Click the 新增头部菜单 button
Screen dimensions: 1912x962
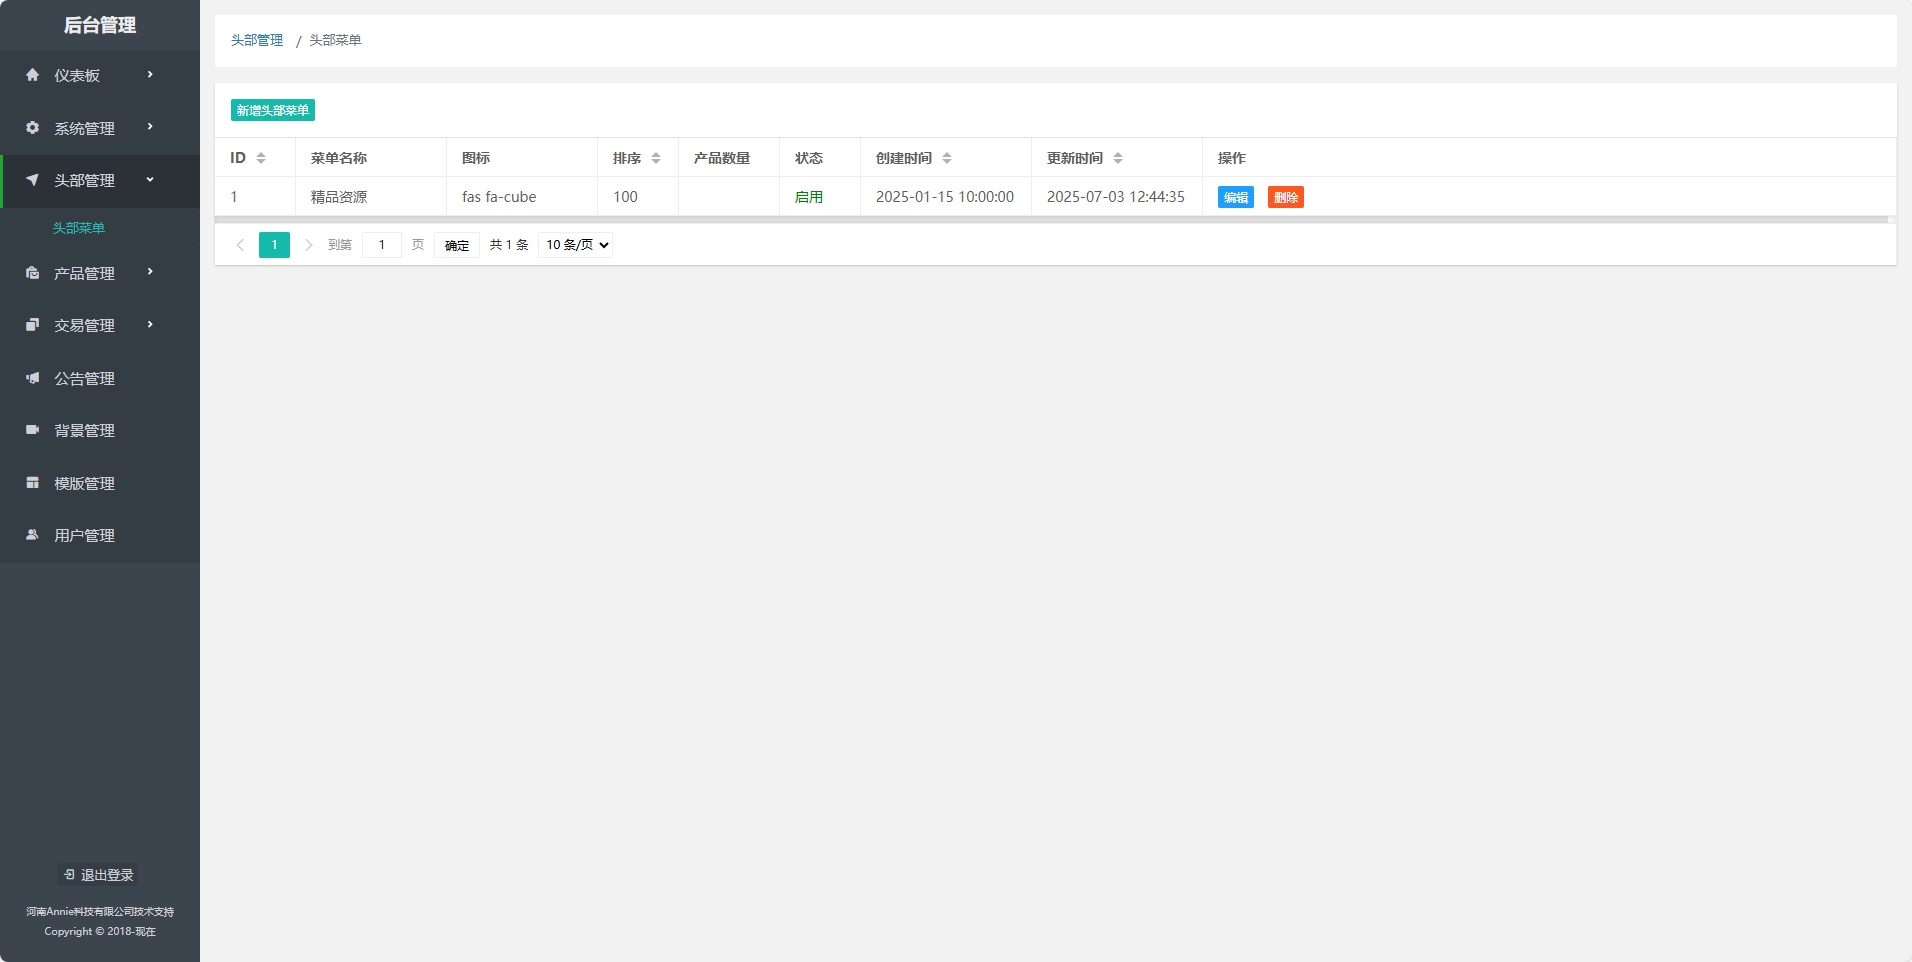tap(273, 110)
